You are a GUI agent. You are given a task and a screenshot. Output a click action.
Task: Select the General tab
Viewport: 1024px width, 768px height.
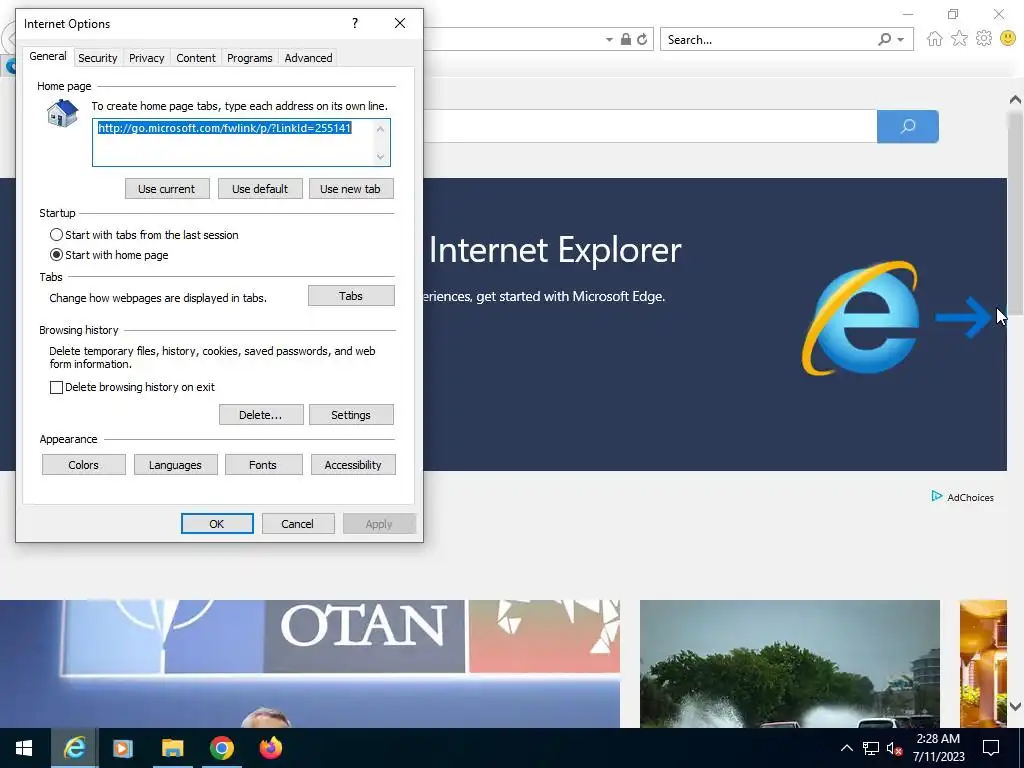[48, 56]
